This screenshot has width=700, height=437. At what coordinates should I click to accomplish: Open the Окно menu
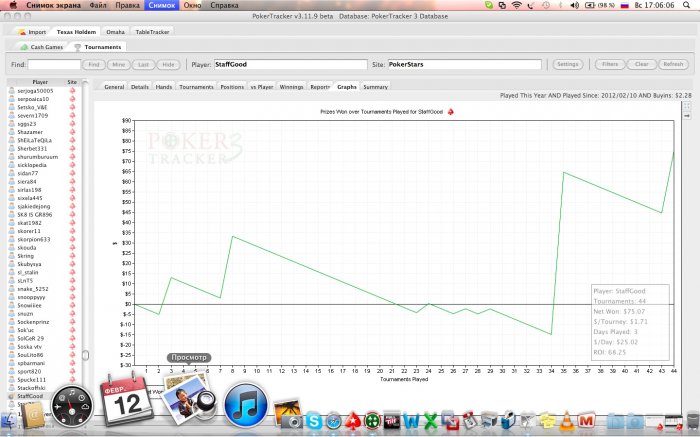click(192, 5)
